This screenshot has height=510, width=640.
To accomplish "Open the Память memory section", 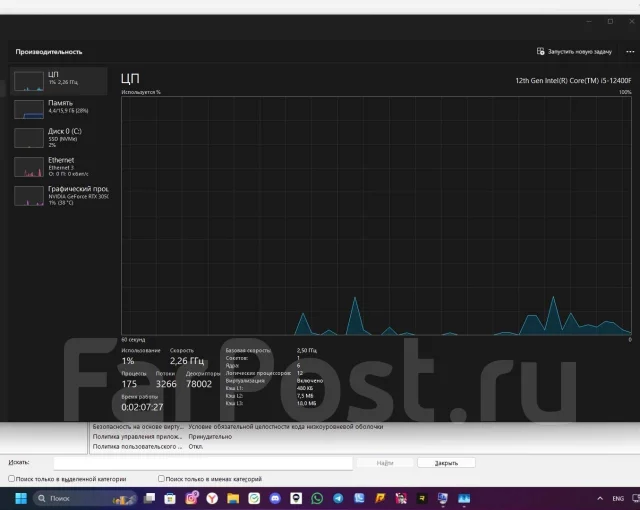I will (59, 109).
